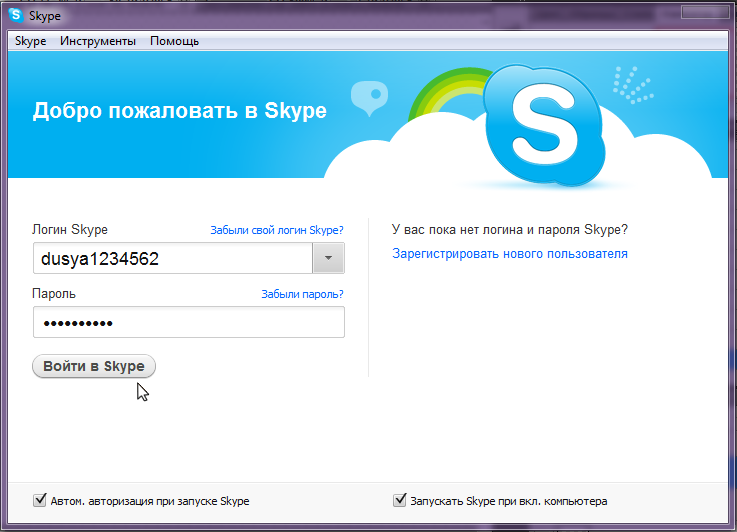Expand the Skype login name dropdown
This screenshot has width=737, height=532.
tap(328, 259)
